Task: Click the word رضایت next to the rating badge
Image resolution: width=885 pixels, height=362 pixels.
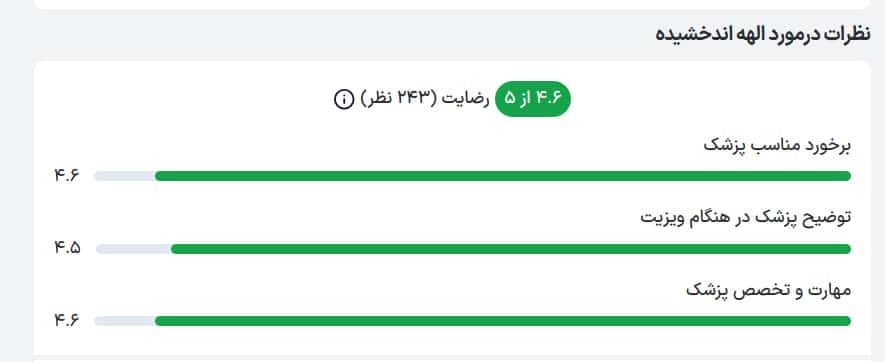Action: tap(465, 99)
